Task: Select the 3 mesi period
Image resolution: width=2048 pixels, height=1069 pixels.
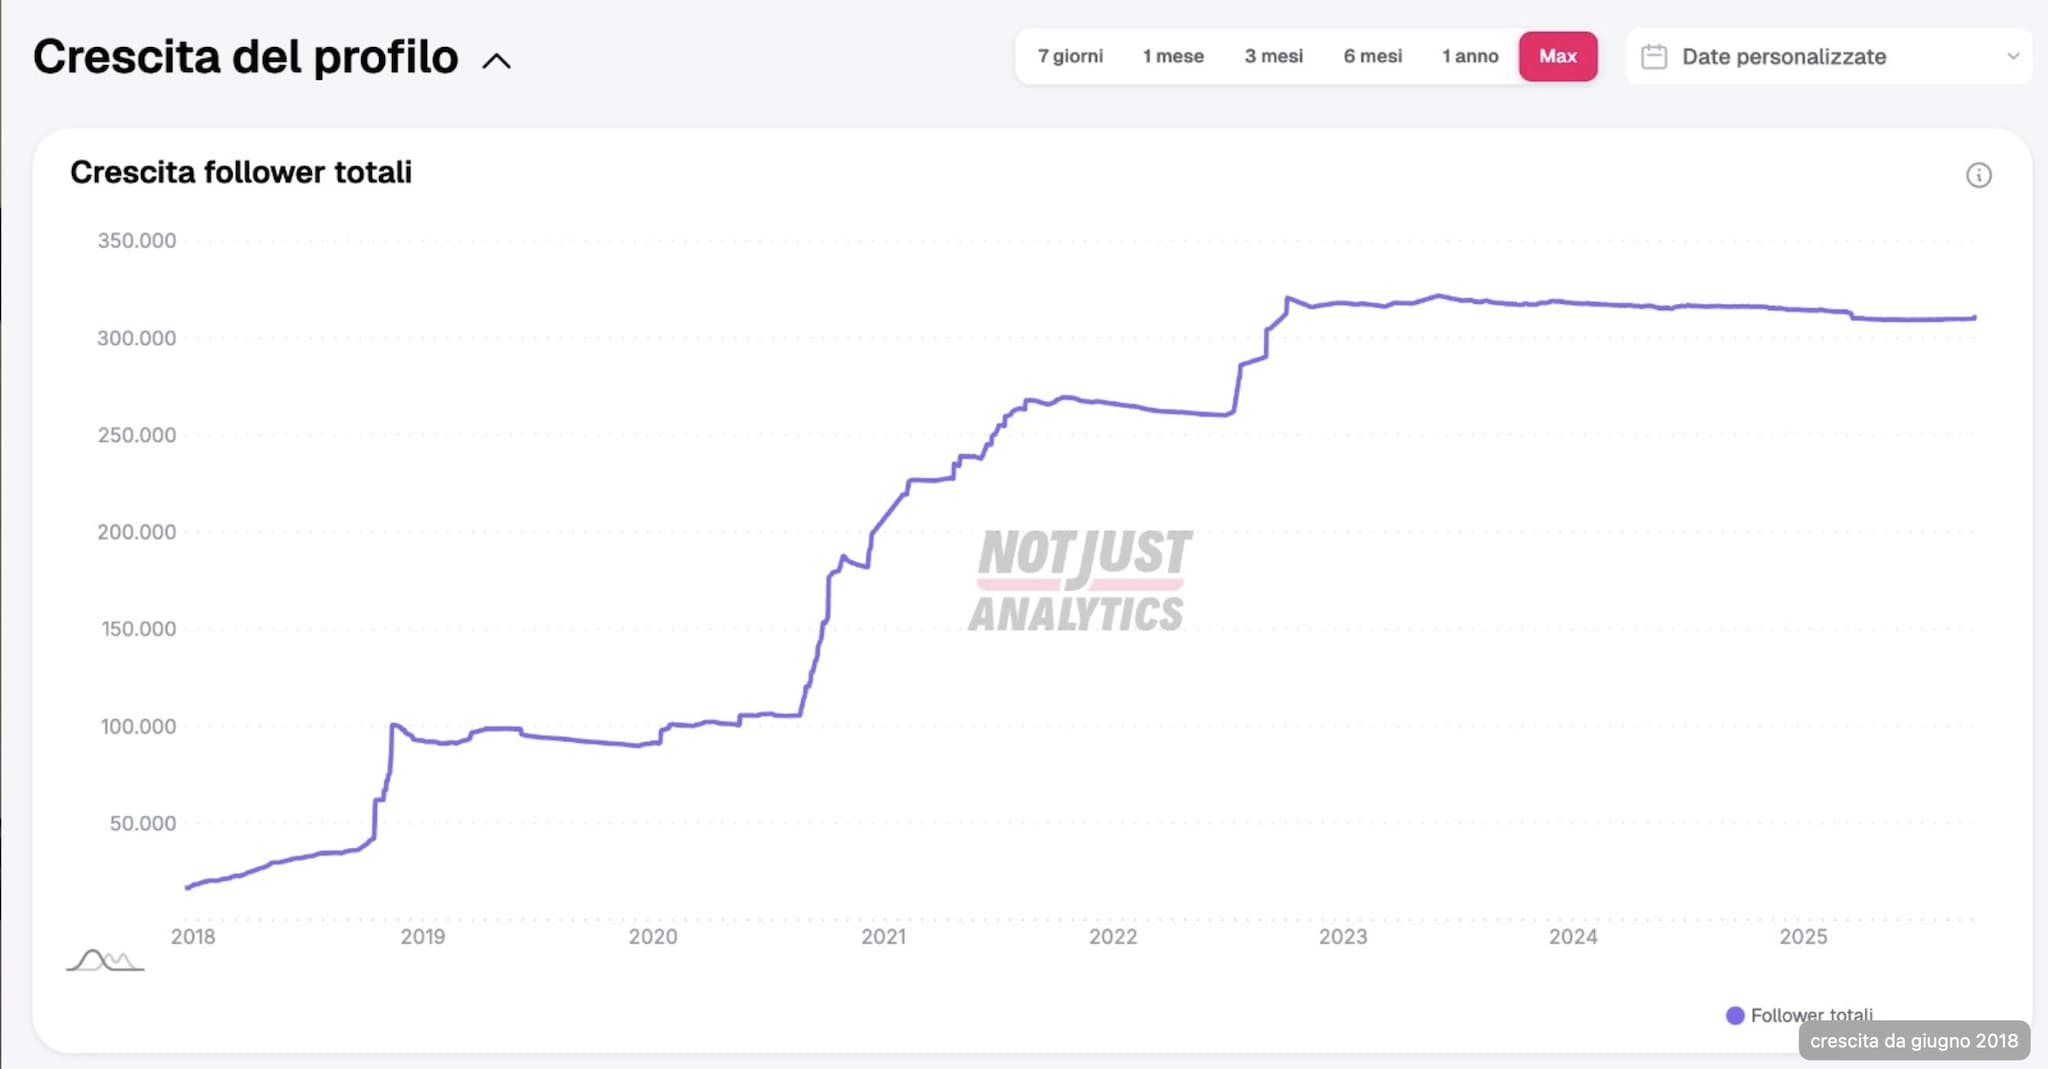Action: pyautogui.click(x=1274, y=57)
